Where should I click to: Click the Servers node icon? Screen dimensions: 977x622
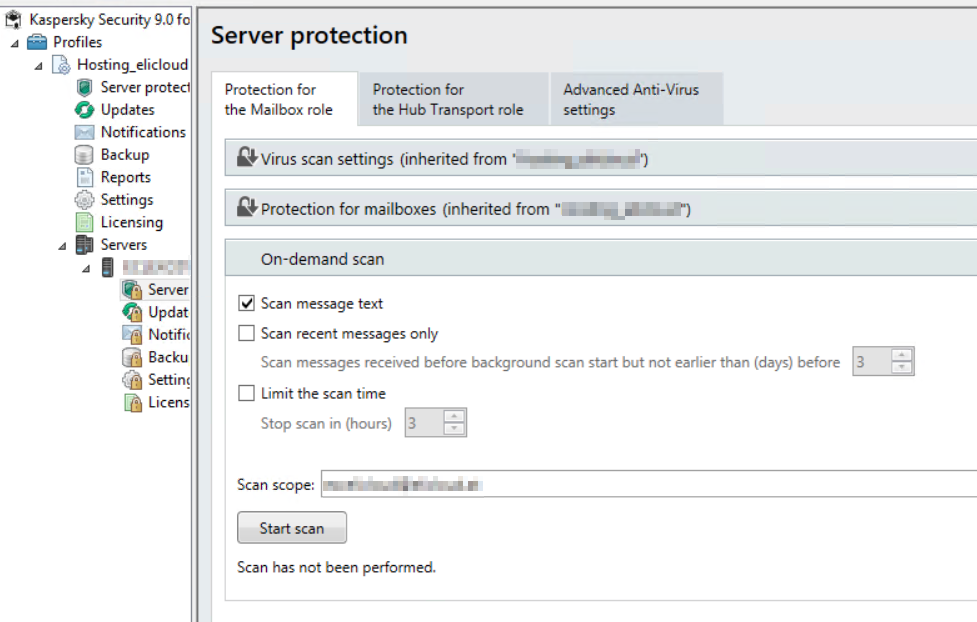click(84, 245)
